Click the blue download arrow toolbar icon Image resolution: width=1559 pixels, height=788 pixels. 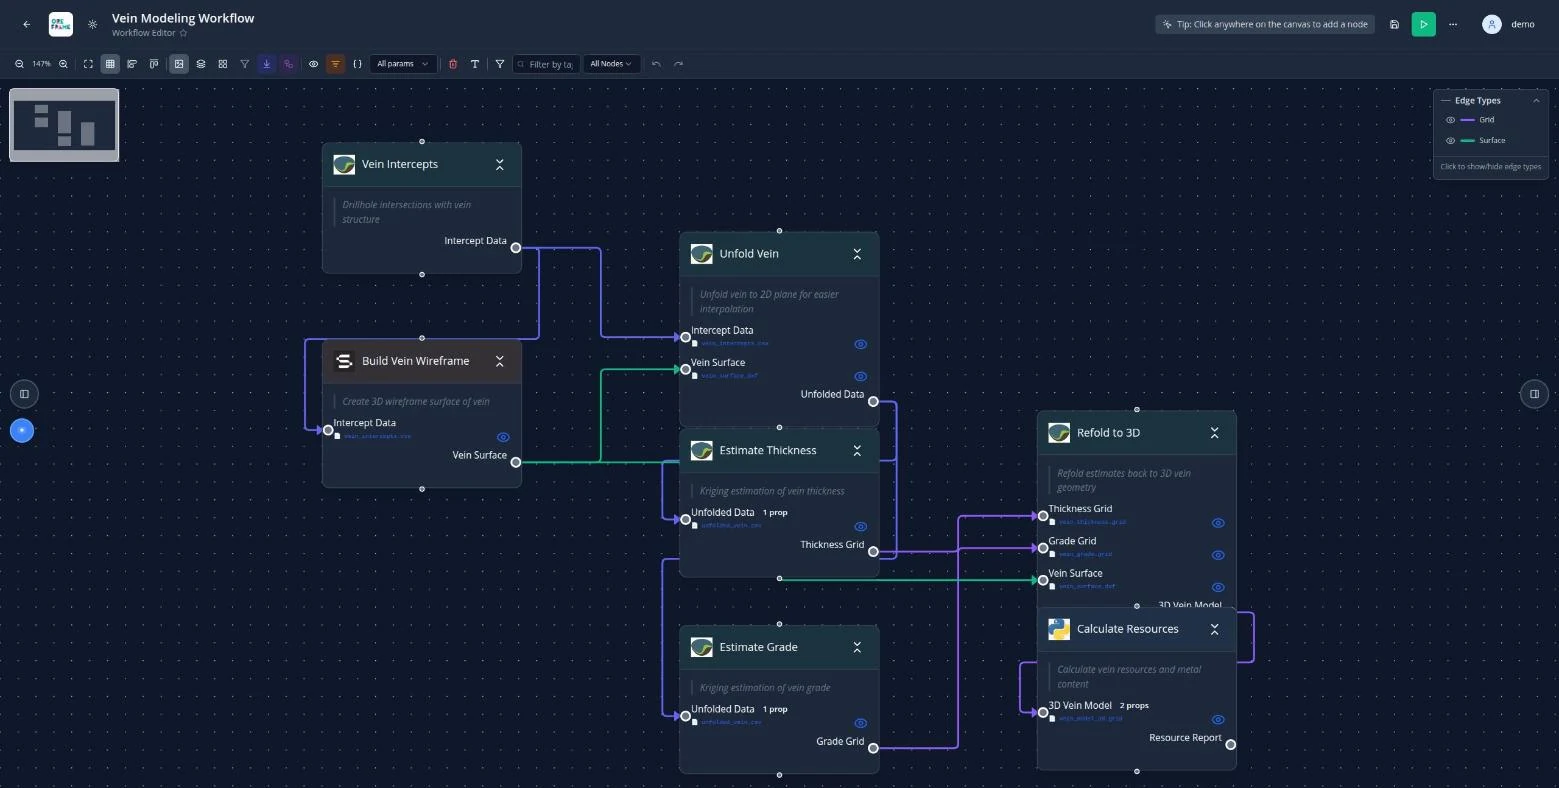click(x=267, y=64)
